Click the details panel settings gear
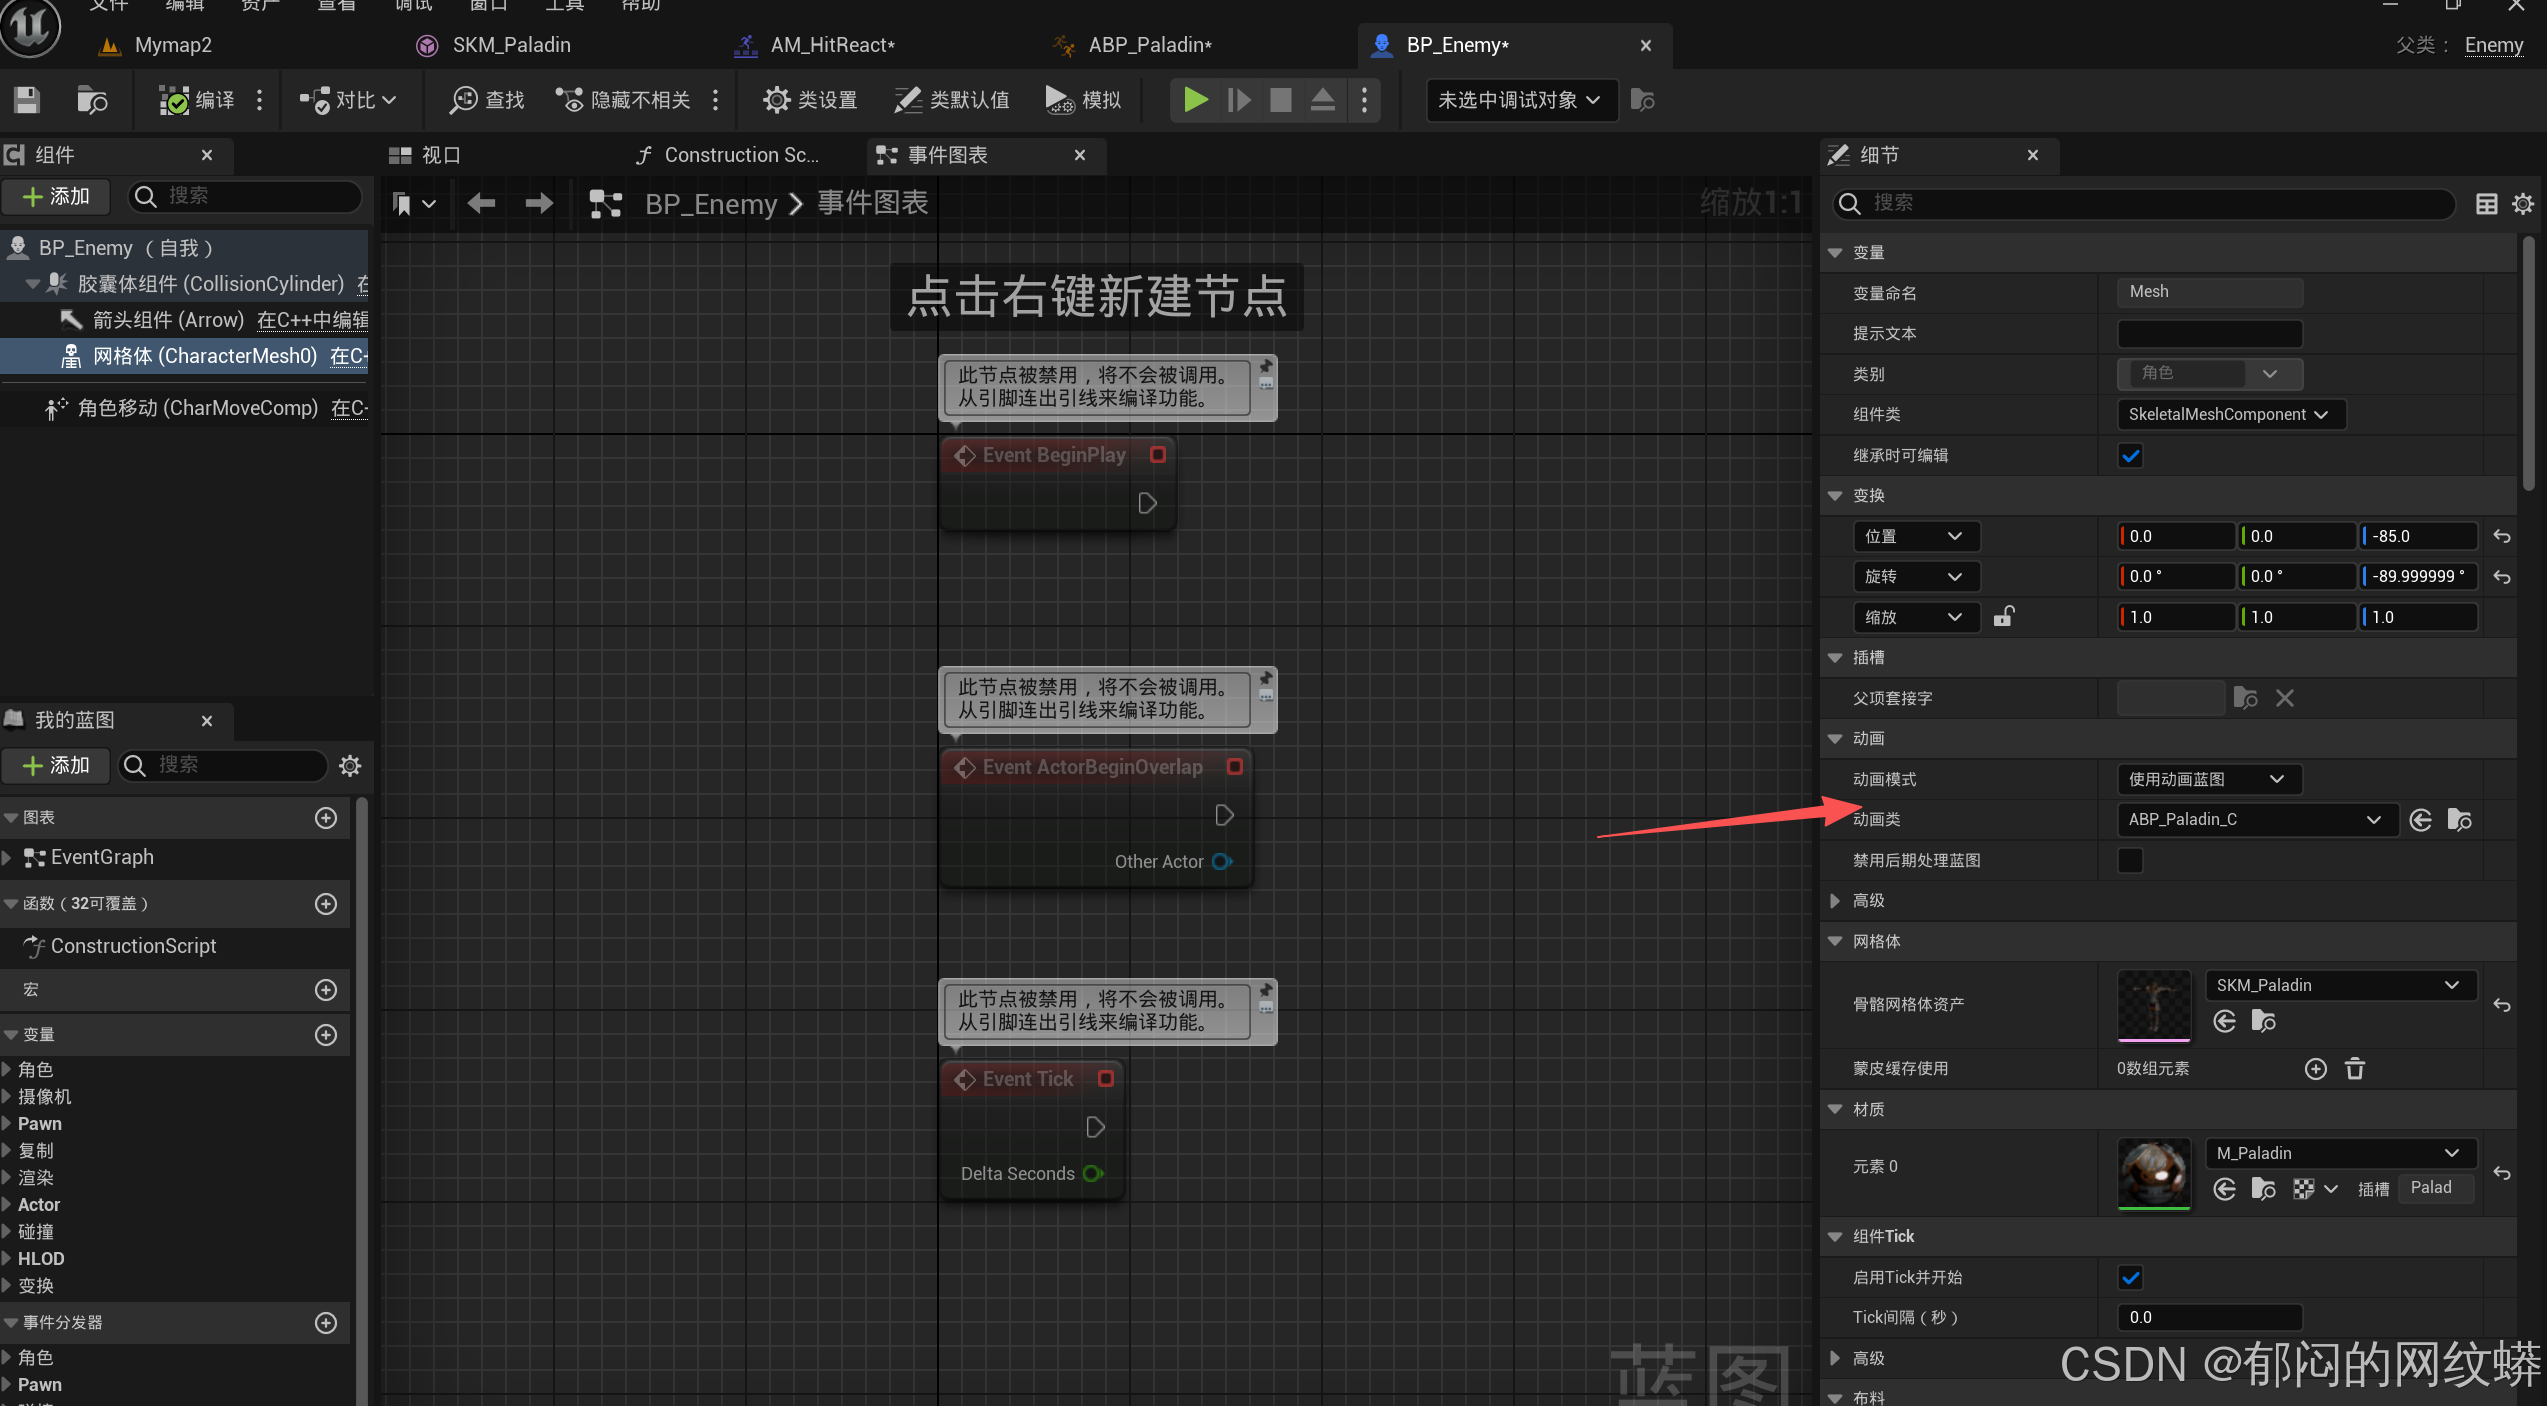2547x1406 pixels. click(x=2523, y=204)
